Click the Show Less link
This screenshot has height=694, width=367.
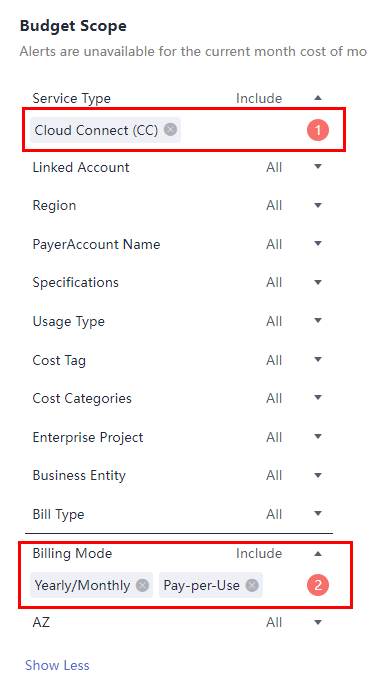pyautogui.click(x=57, y=665)
